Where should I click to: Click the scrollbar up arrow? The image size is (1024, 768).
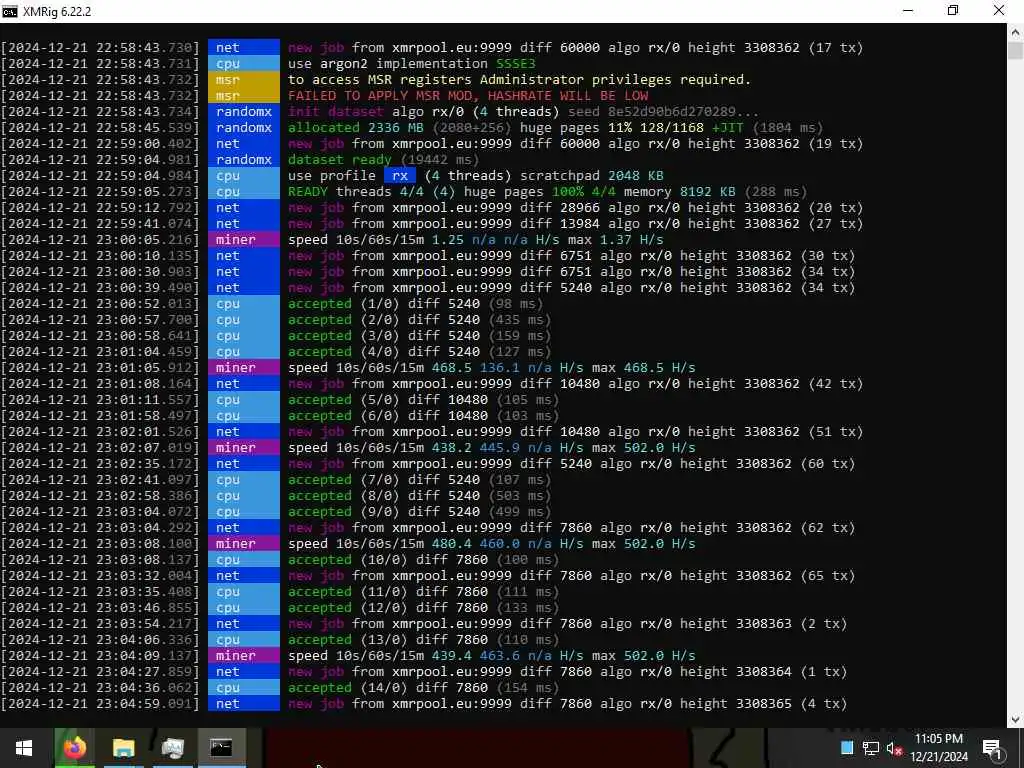pyautogui.click(x=1015, y=31)
